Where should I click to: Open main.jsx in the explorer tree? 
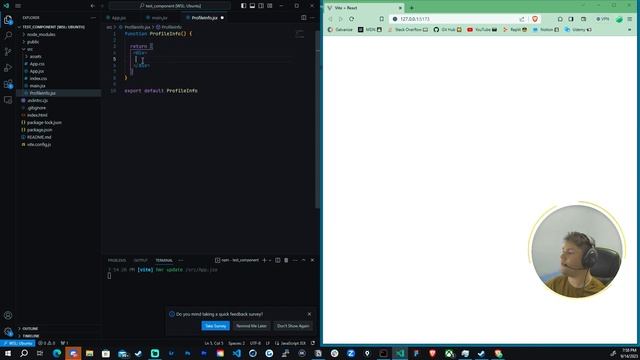38,86
